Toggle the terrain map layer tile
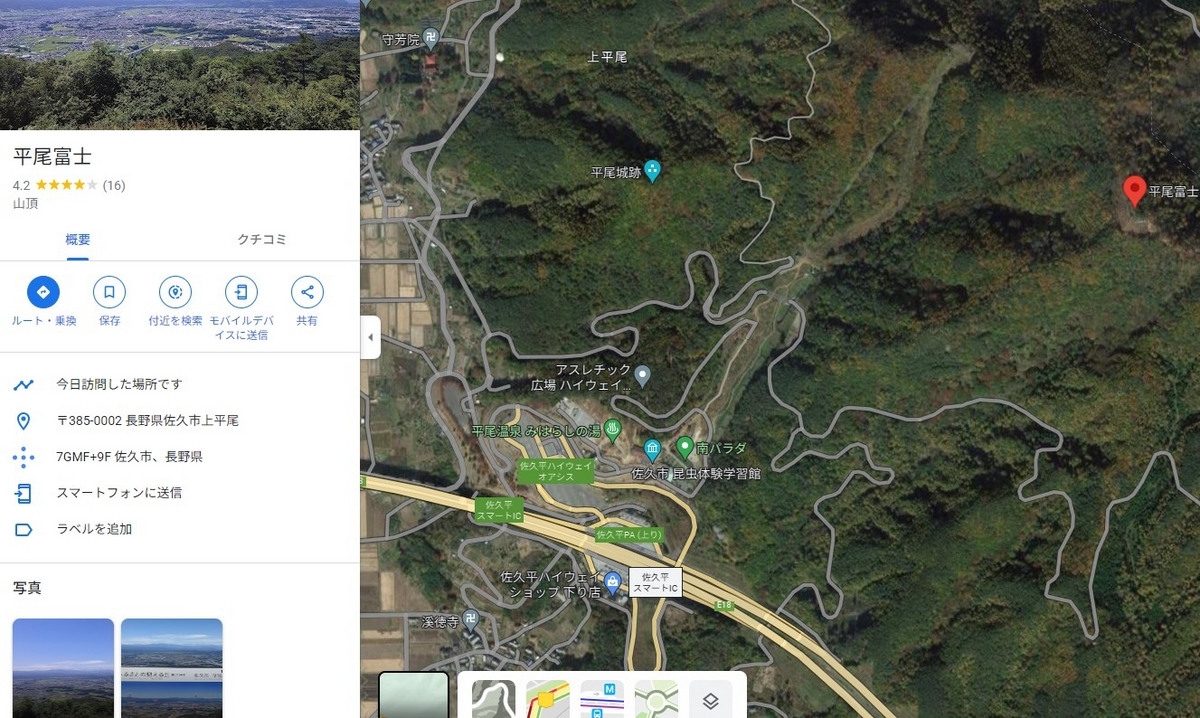Image resolution: width=1200 pixels, height=718 pixels. 493,699
